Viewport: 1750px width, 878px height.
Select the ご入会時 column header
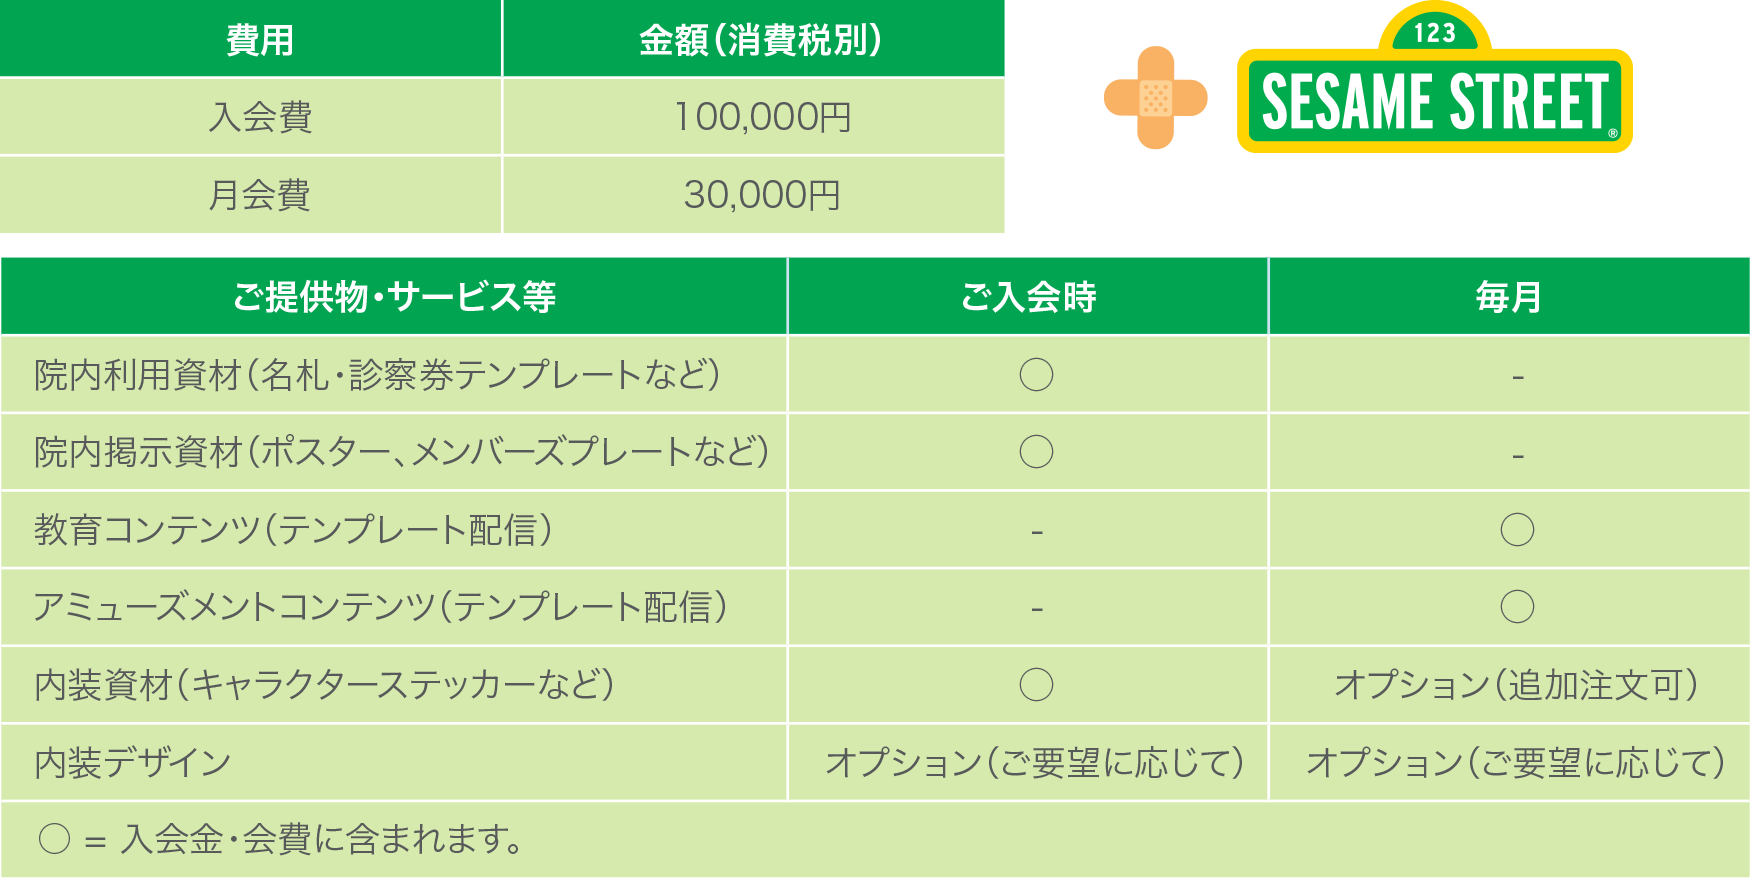pos(1028,296)
